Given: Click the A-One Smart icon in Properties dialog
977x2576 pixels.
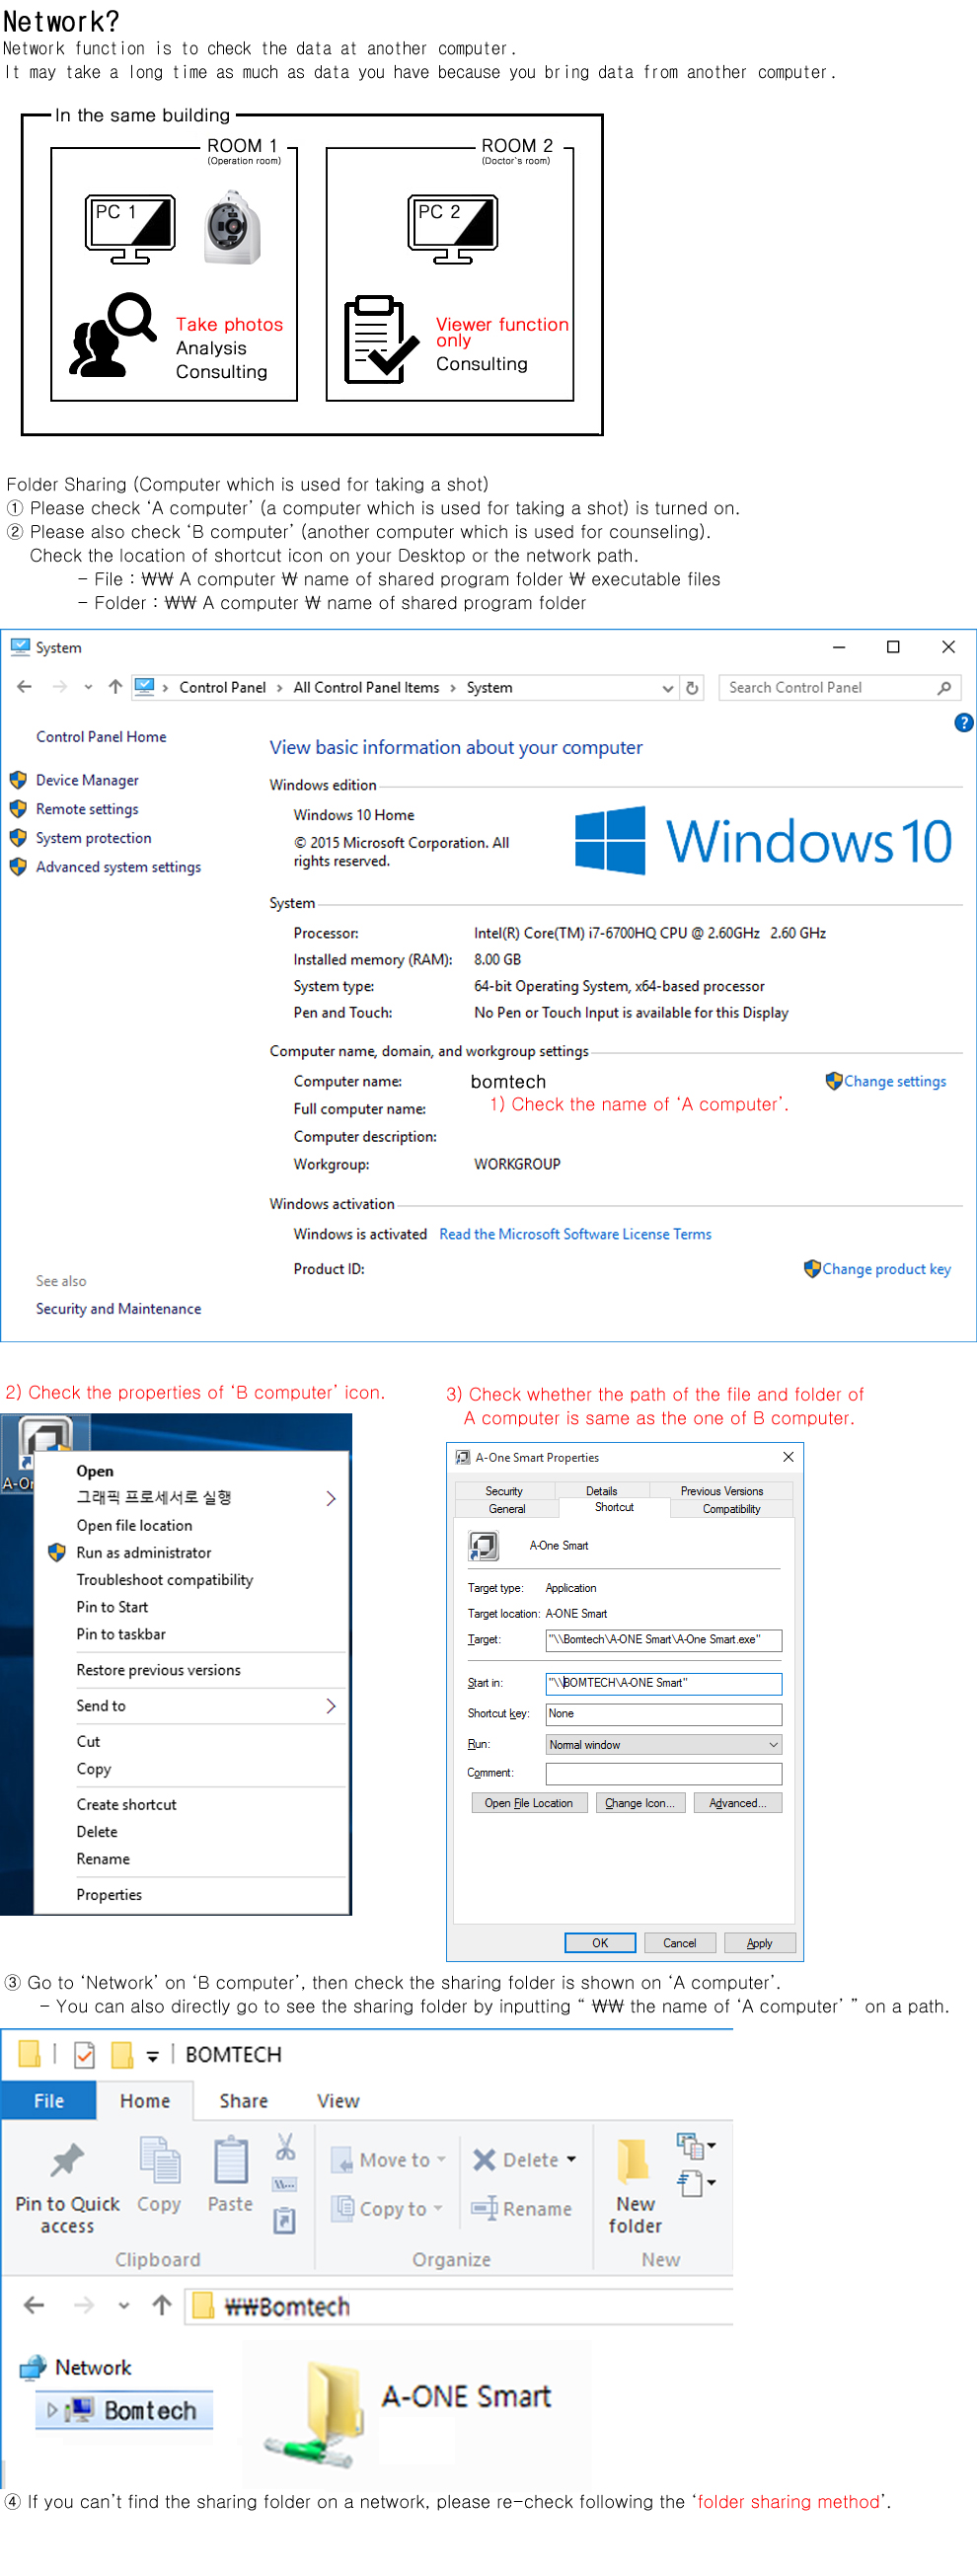Looking at the screenshot, I should click(x=484, y=1546).
